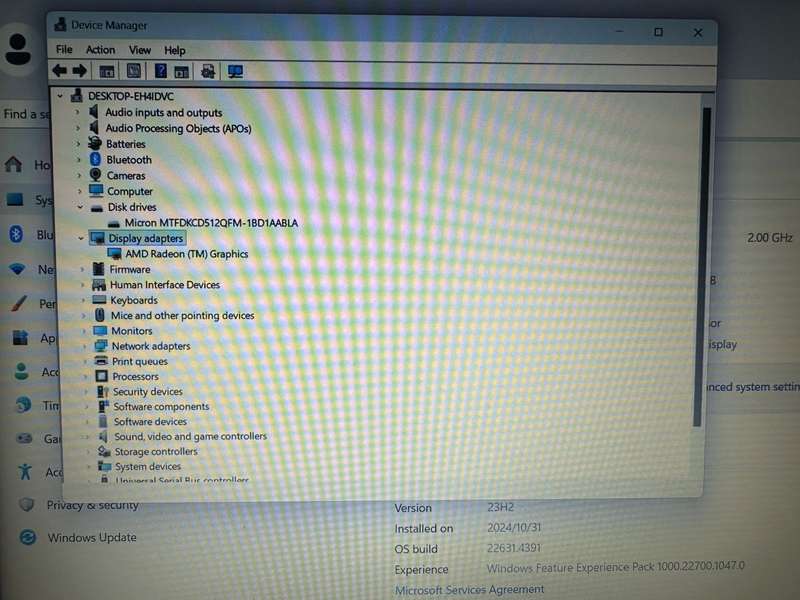Collapse the Disk drives node
The height and width of the screenshot is (600, 800).
80,207
